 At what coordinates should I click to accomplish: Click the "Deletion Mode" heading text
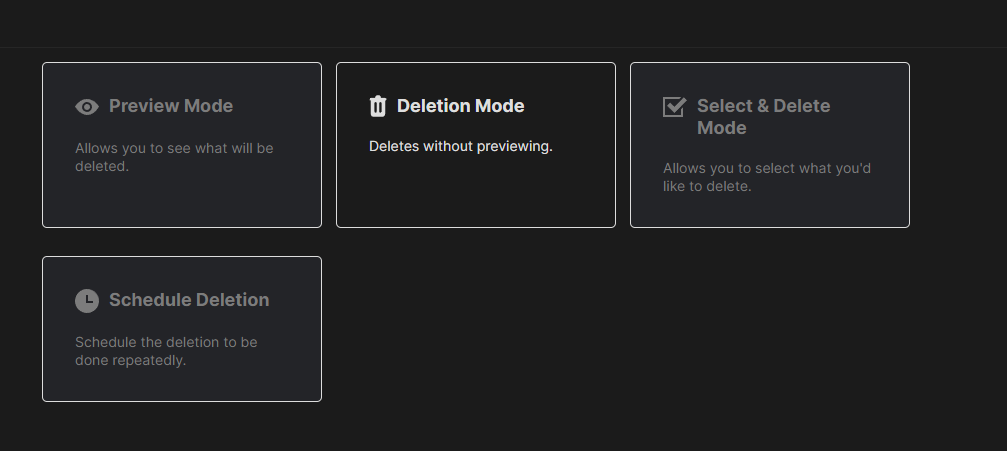pyautogui.click(x=460, y=106)
